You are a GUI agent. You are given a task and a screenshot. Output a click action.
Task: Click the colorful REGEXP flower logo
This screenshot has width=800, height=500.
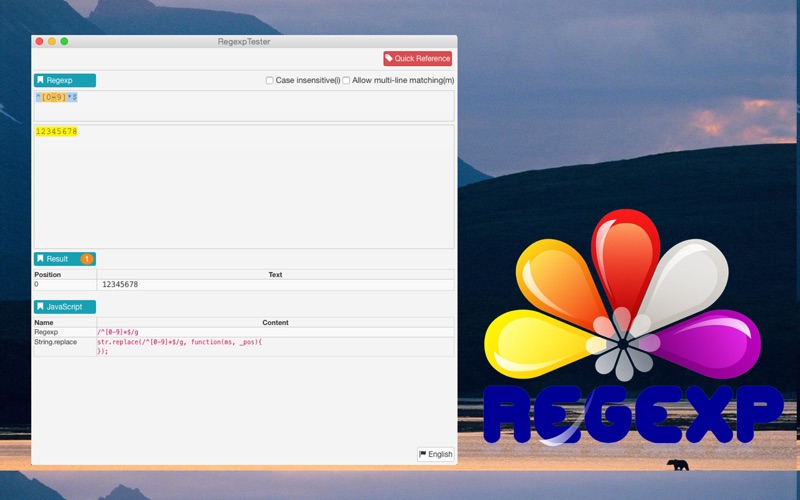tap(633, 327)
